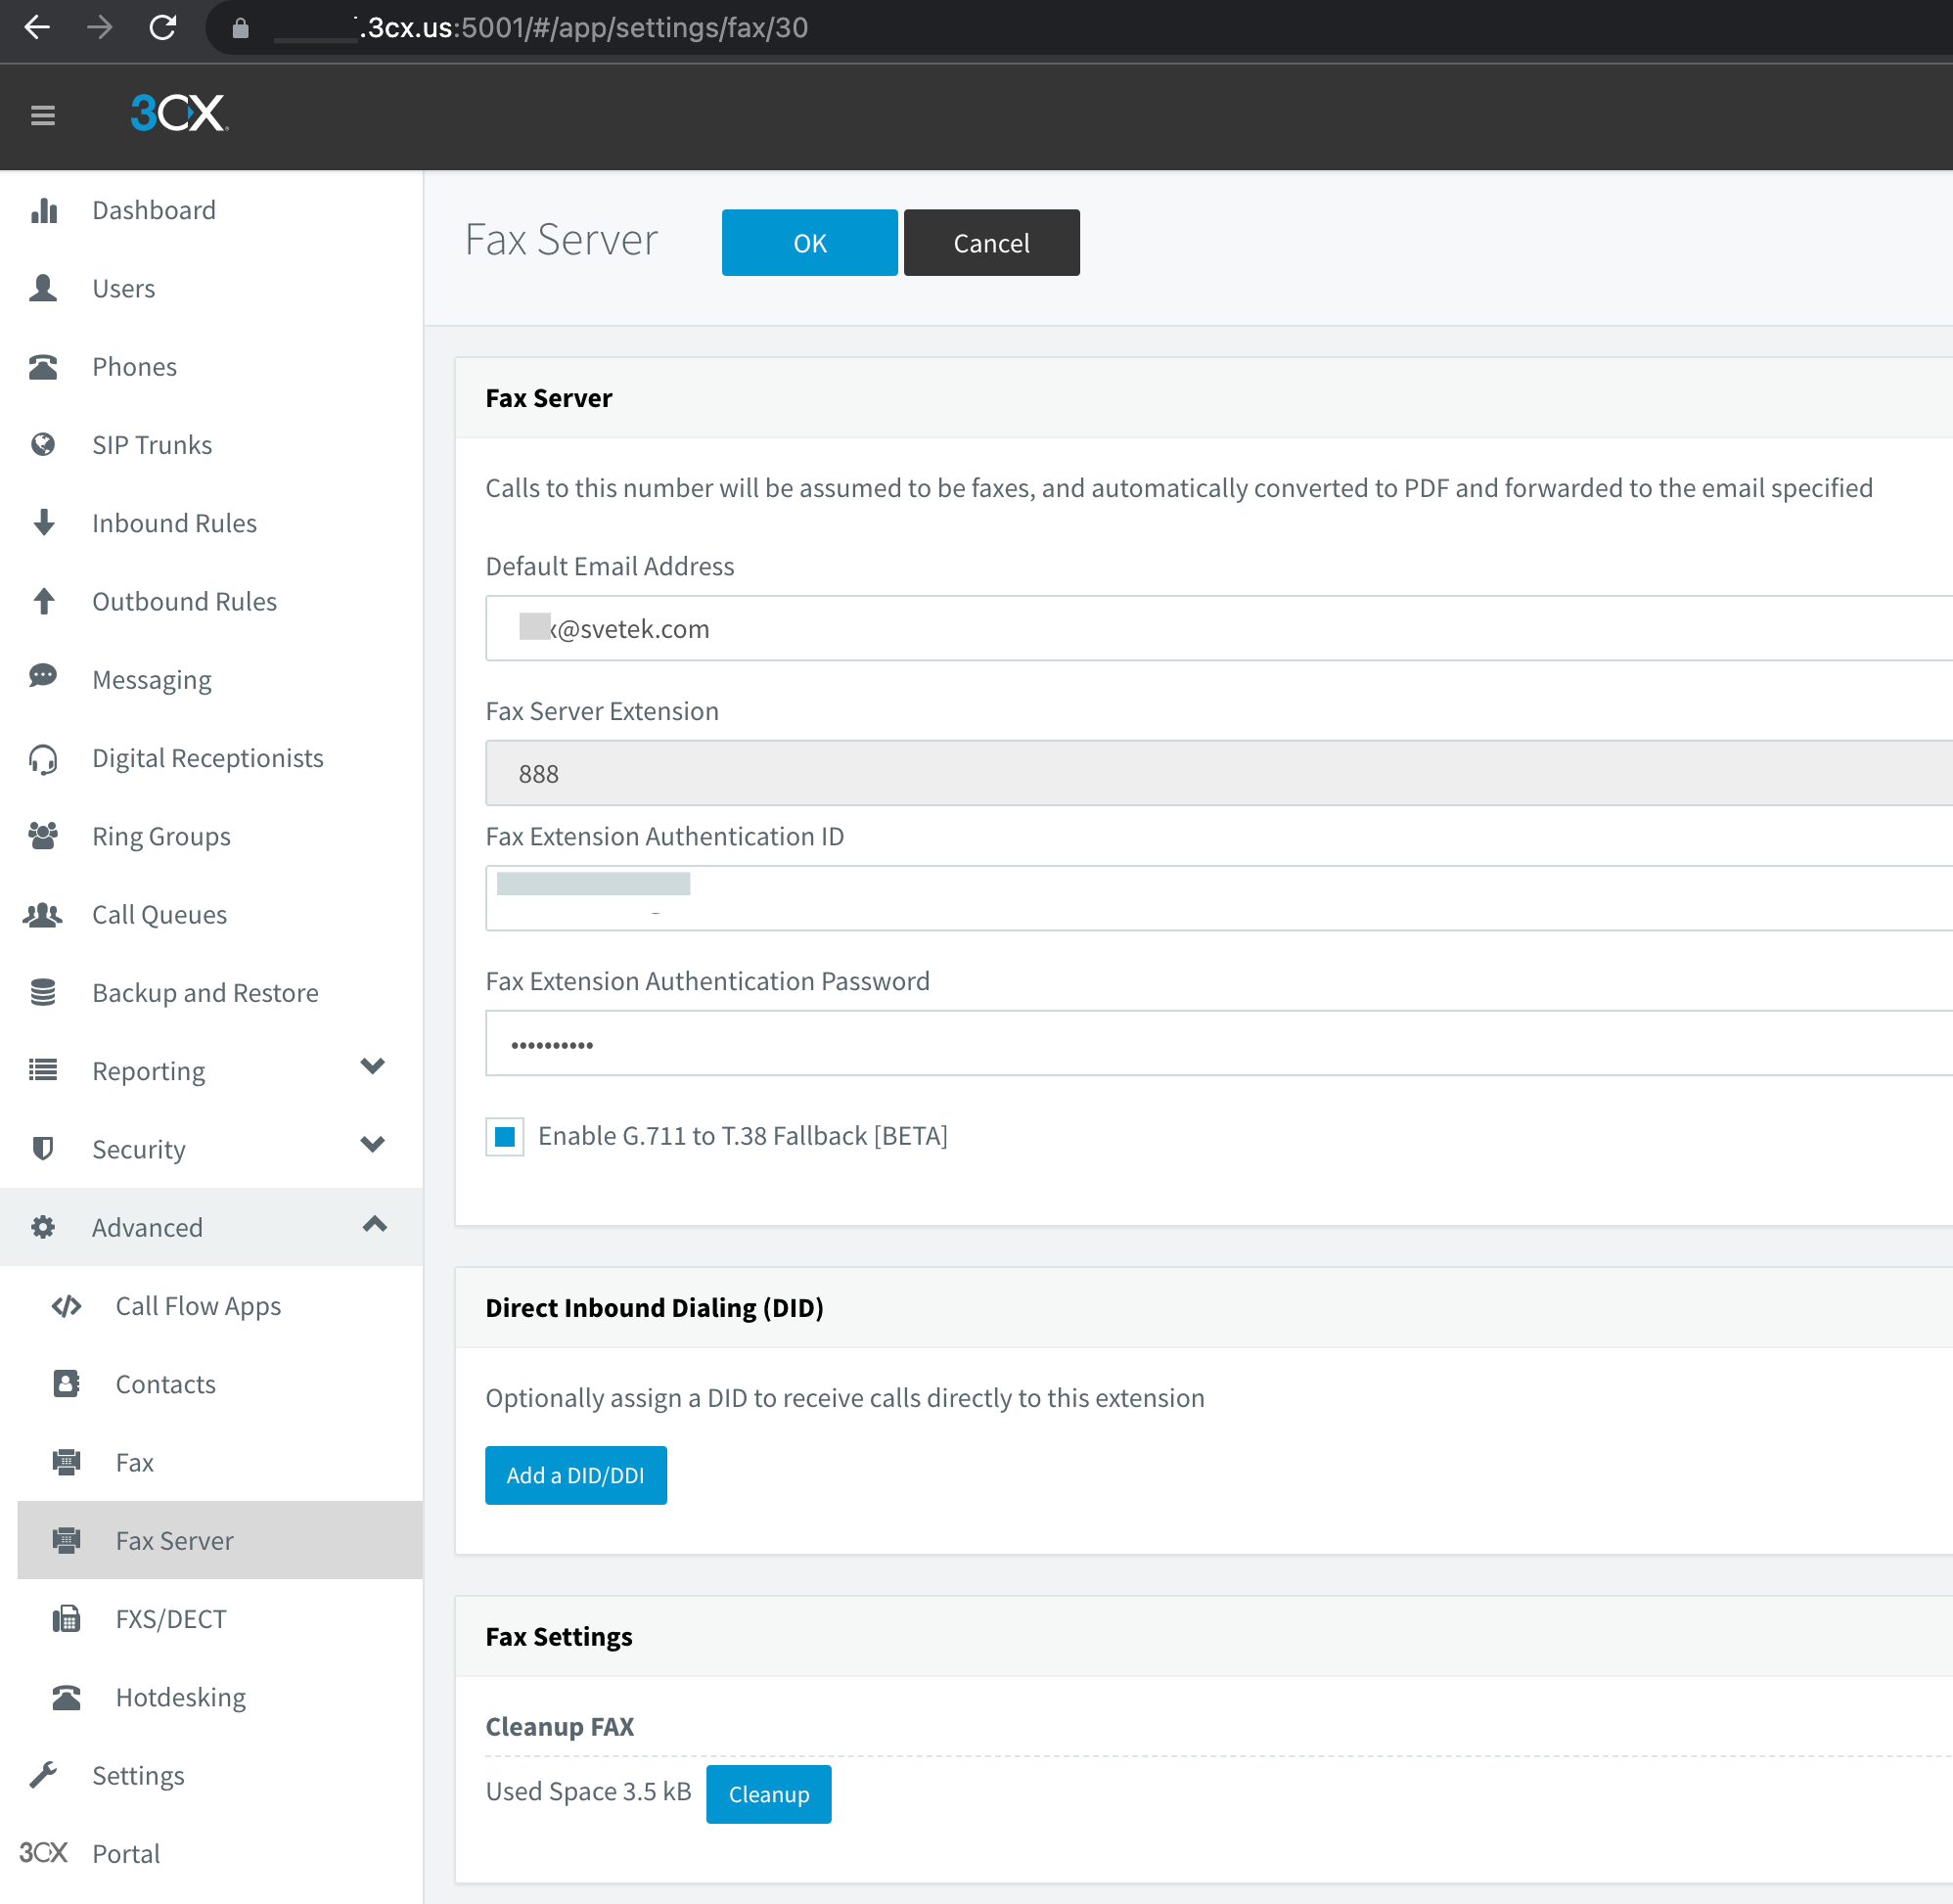This screenshot has width=1953, height=1904.
Task: Click Fax Extension Authentication ID field
Action: (1219, 898)
